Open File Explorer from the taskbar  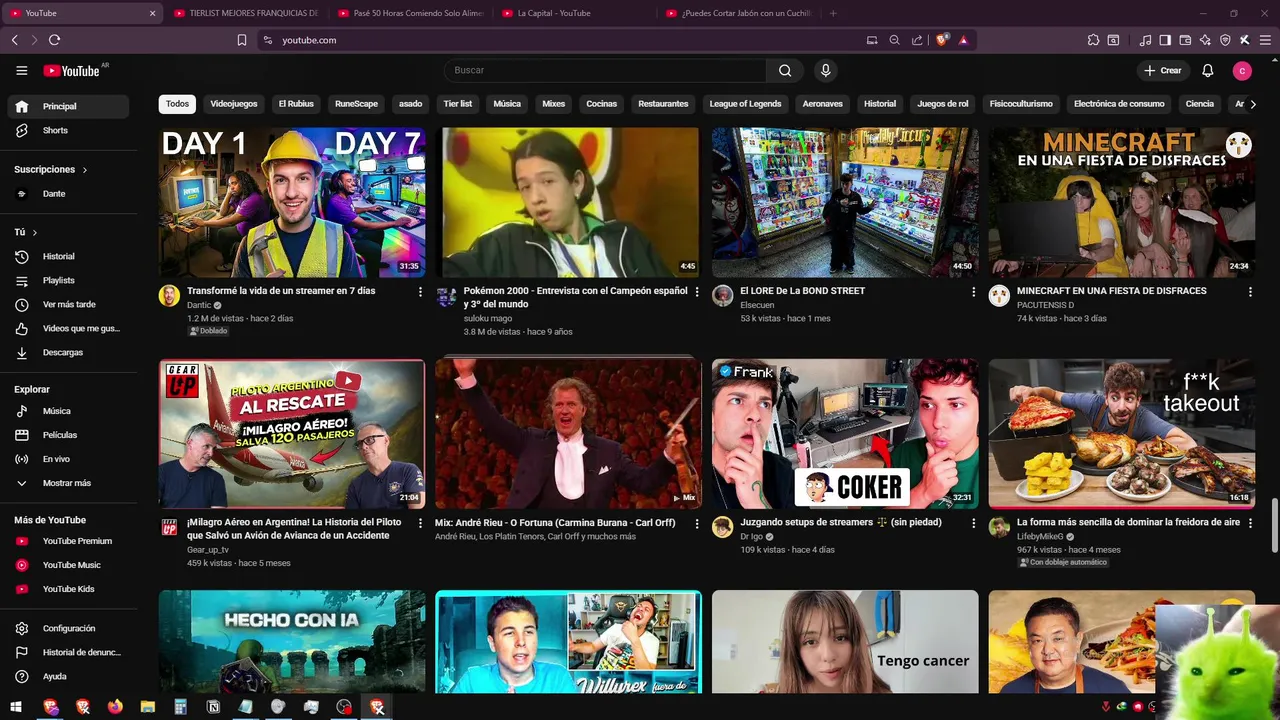click(x=148, y=707)
